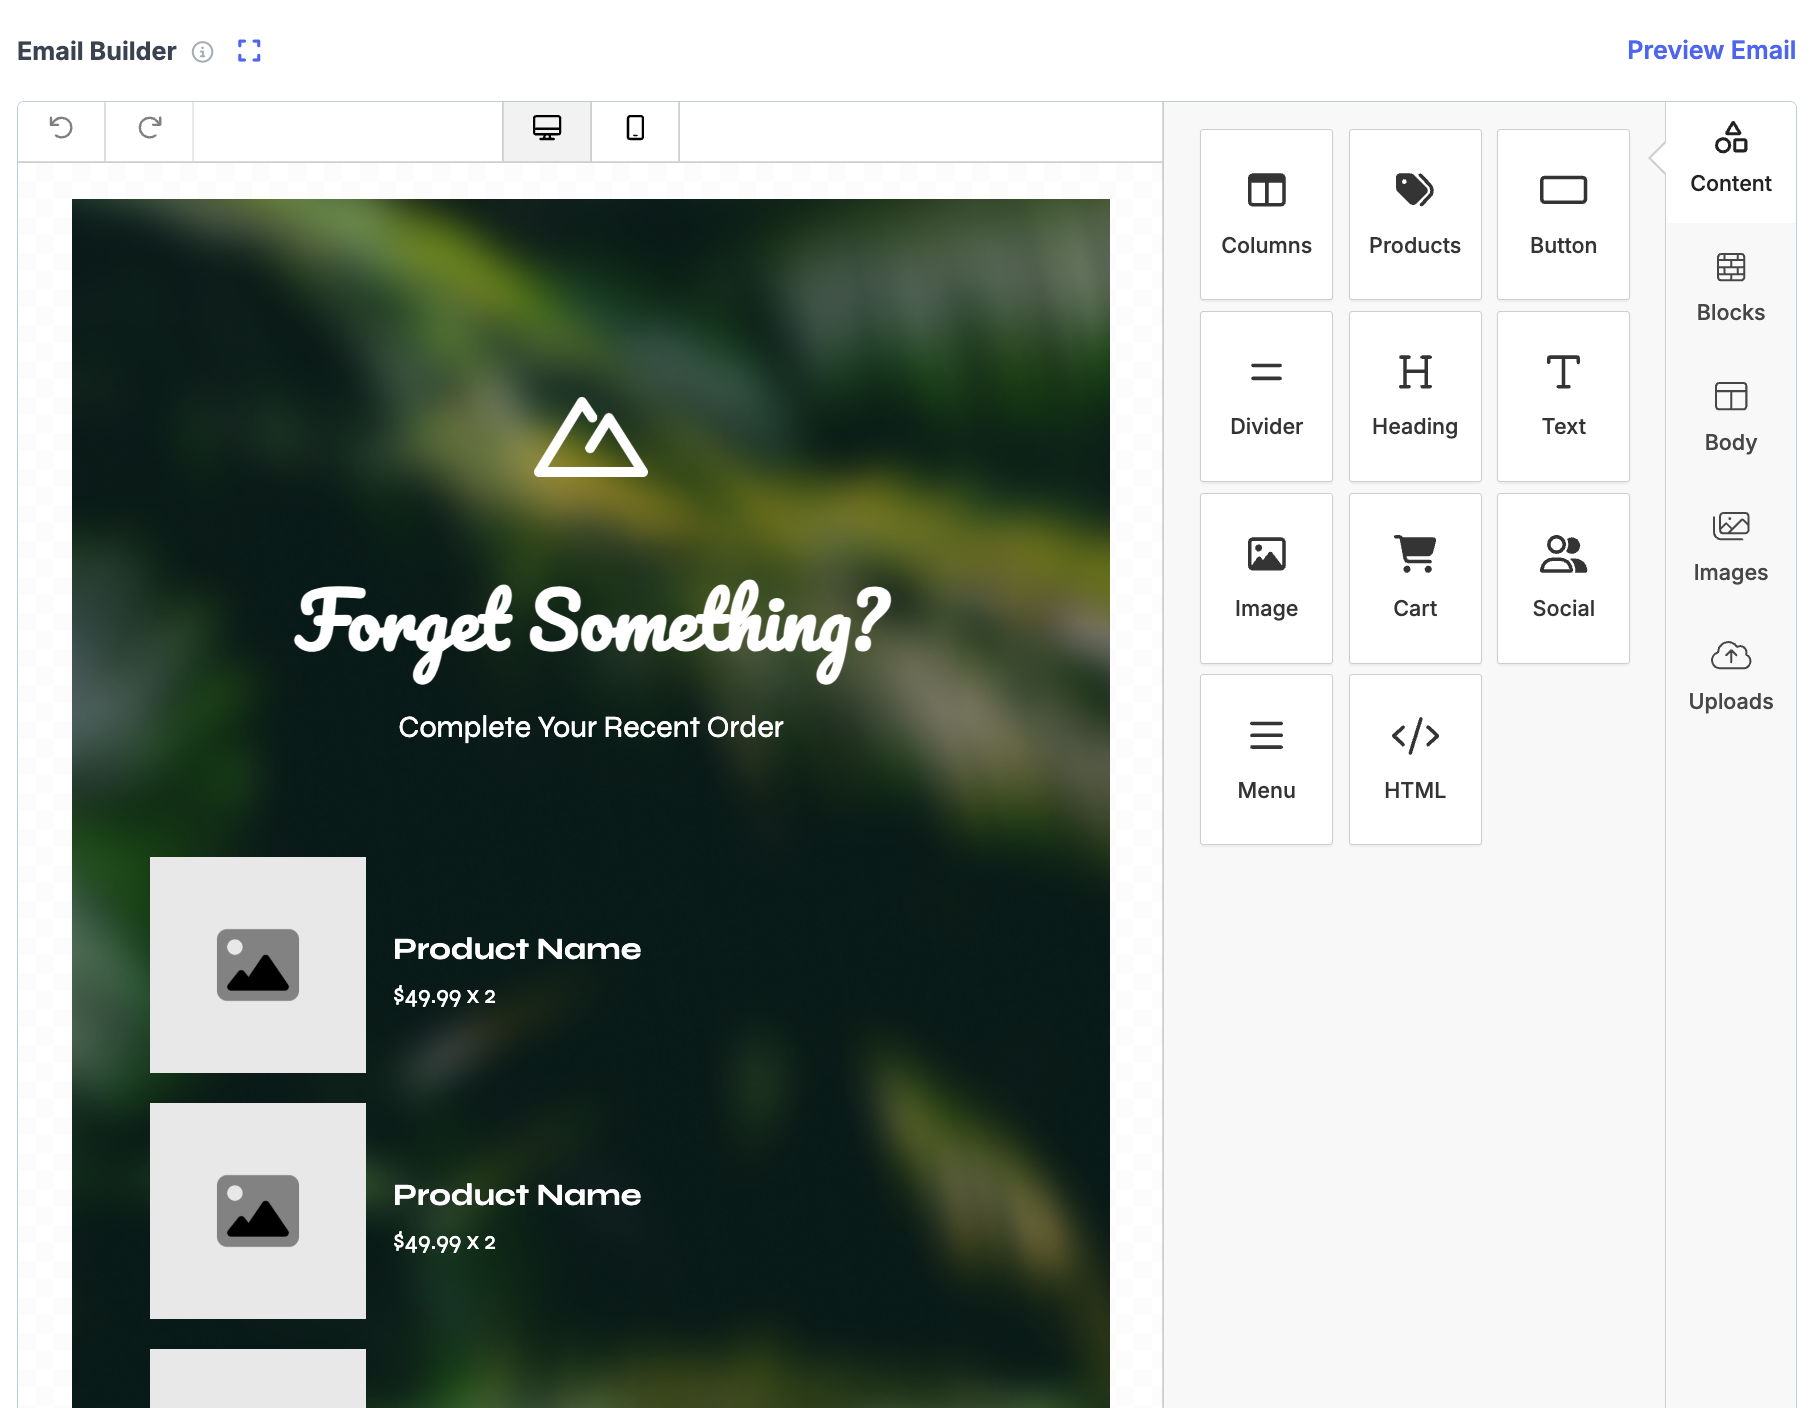Select the Social content block
1820x1408 pixels.
pos(1563,578)
